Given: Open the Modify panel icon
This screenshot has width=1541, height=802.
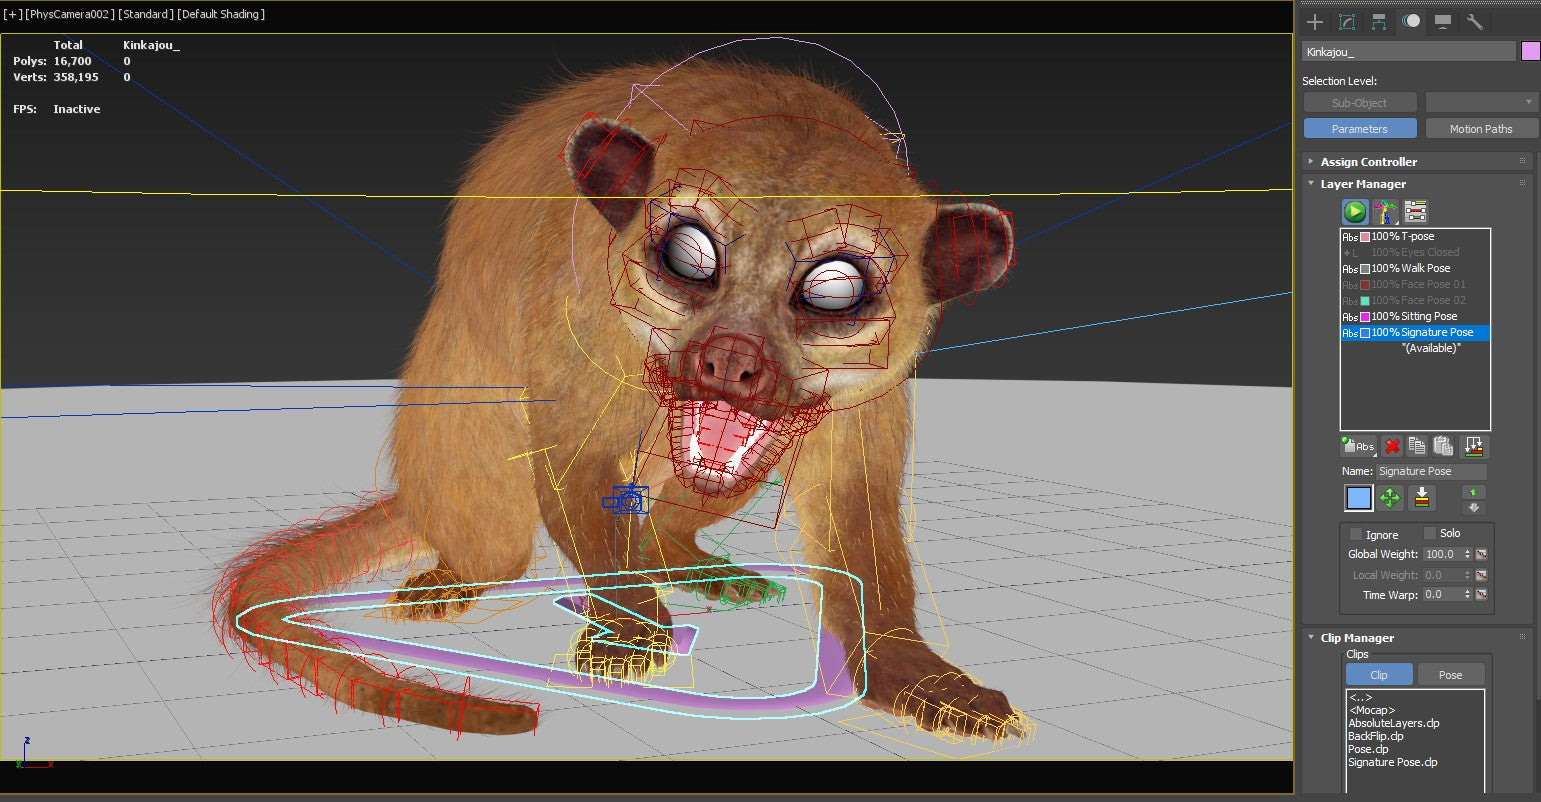Looking at the screenshot, I should (x=1345, y=21).
